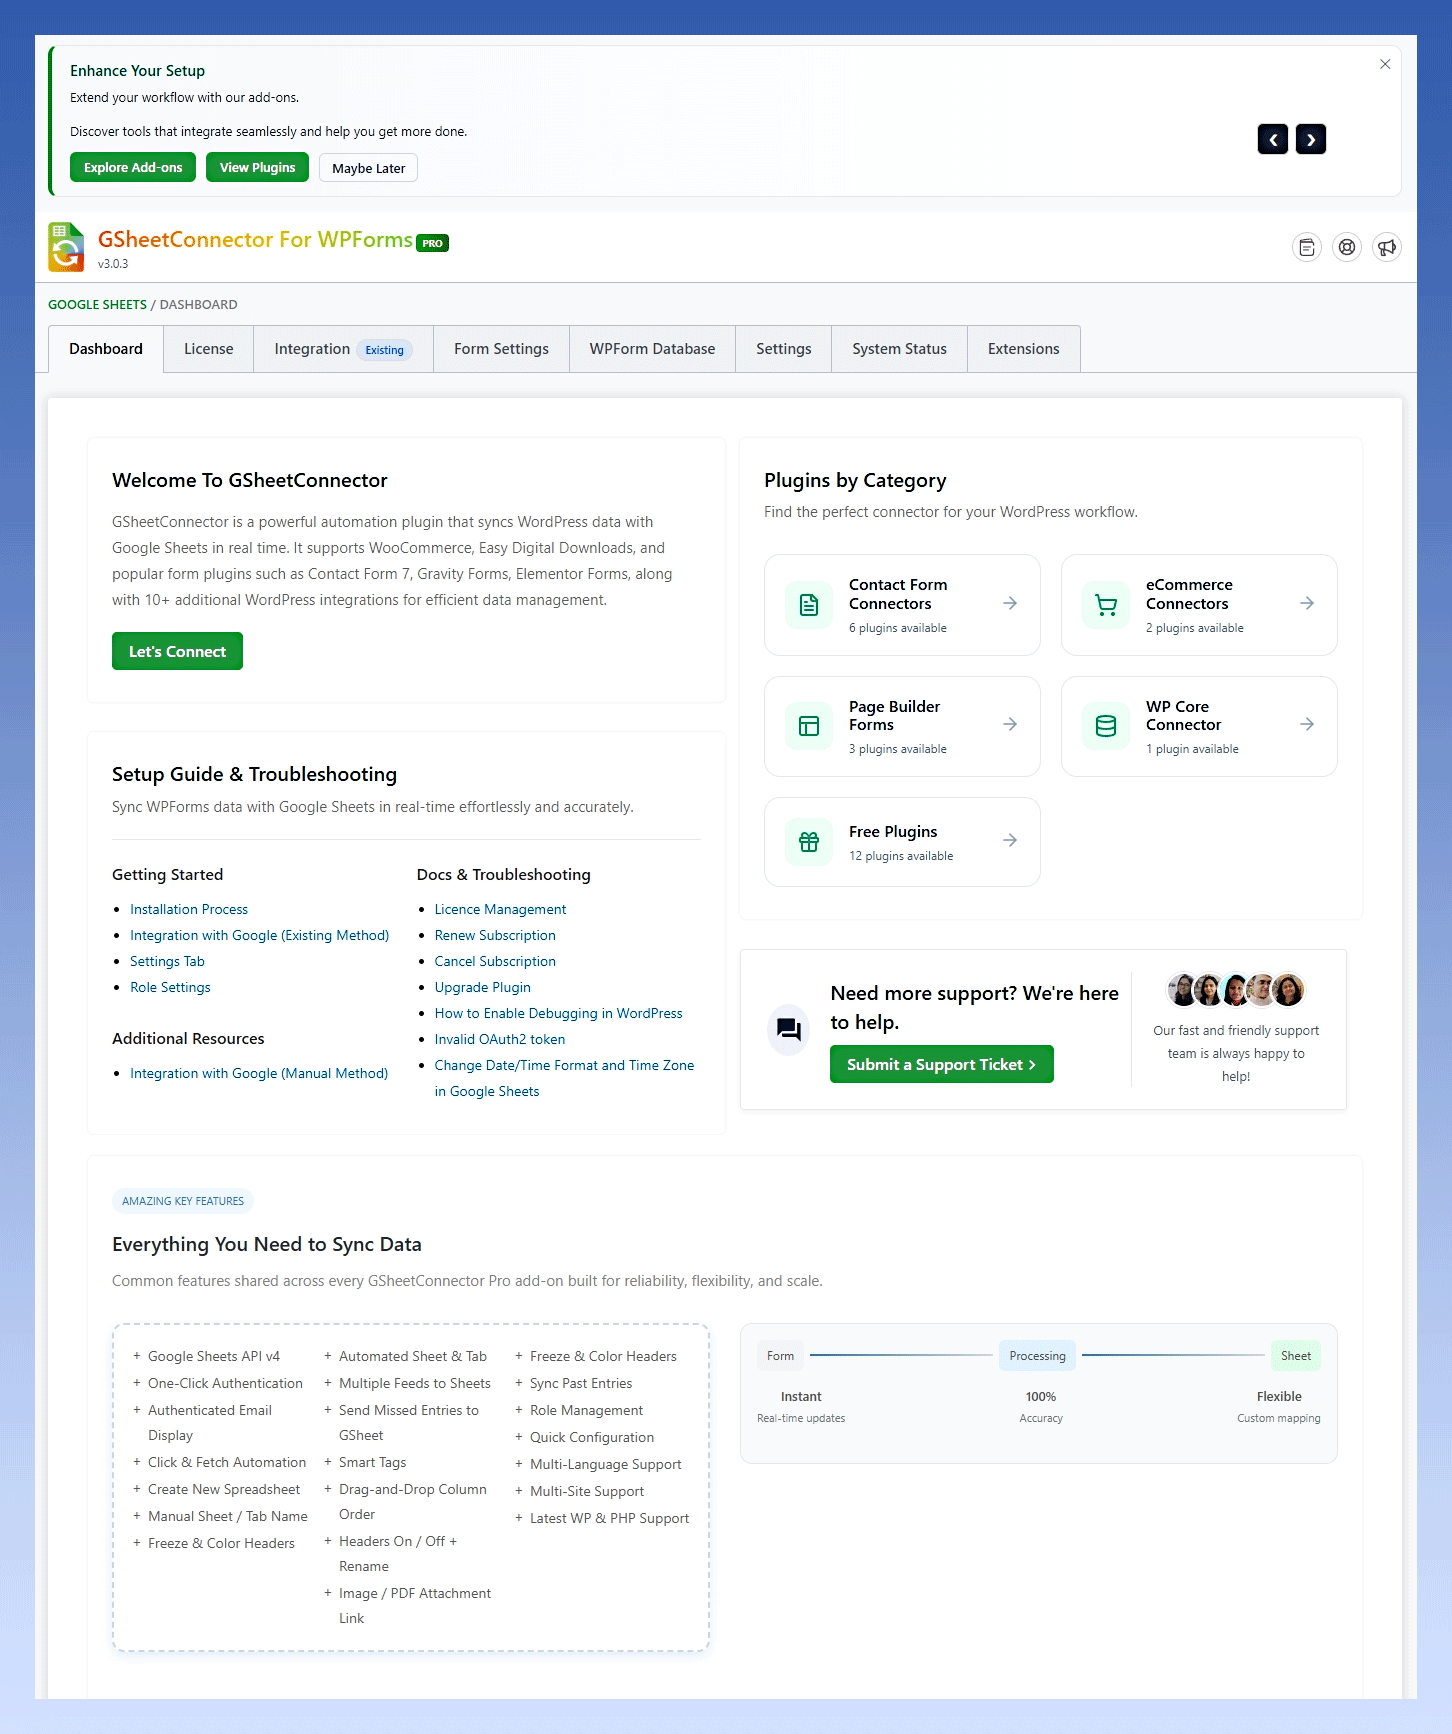Go to previous banner slide
The image size is (1452, 1734).
tap(1273, 139)
